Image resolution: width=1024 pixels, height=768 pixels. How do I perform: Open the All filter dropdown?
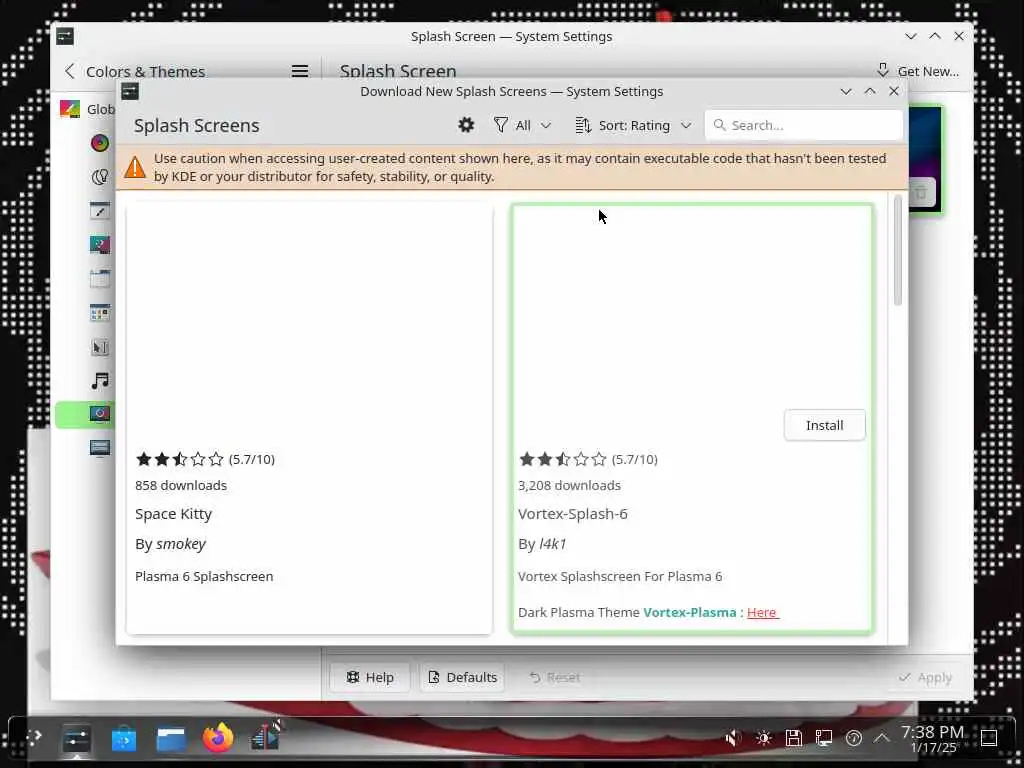[x=523, y=125]
